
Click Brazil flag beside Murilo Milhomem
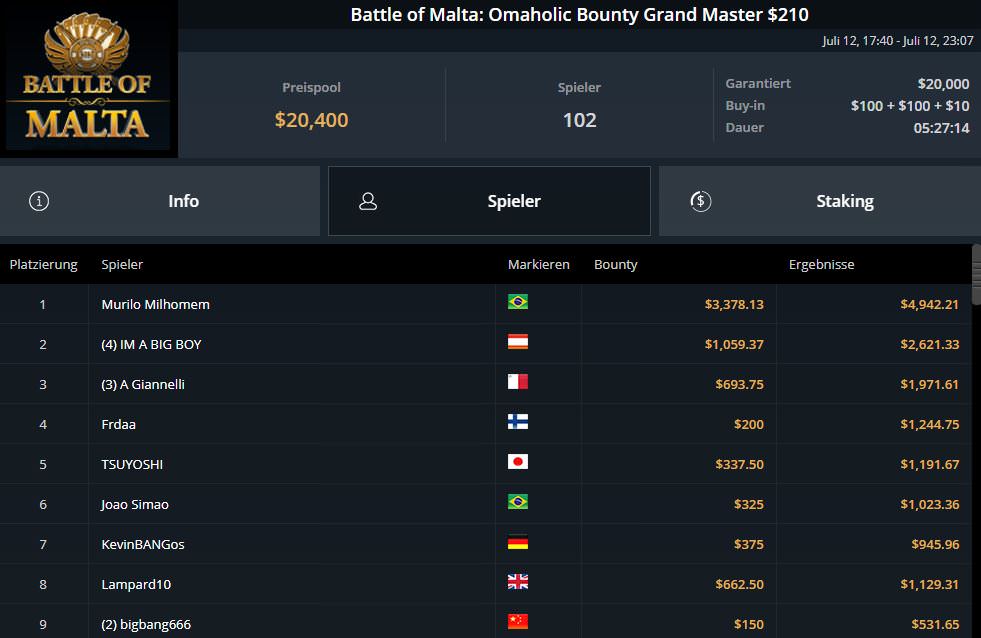517,301
